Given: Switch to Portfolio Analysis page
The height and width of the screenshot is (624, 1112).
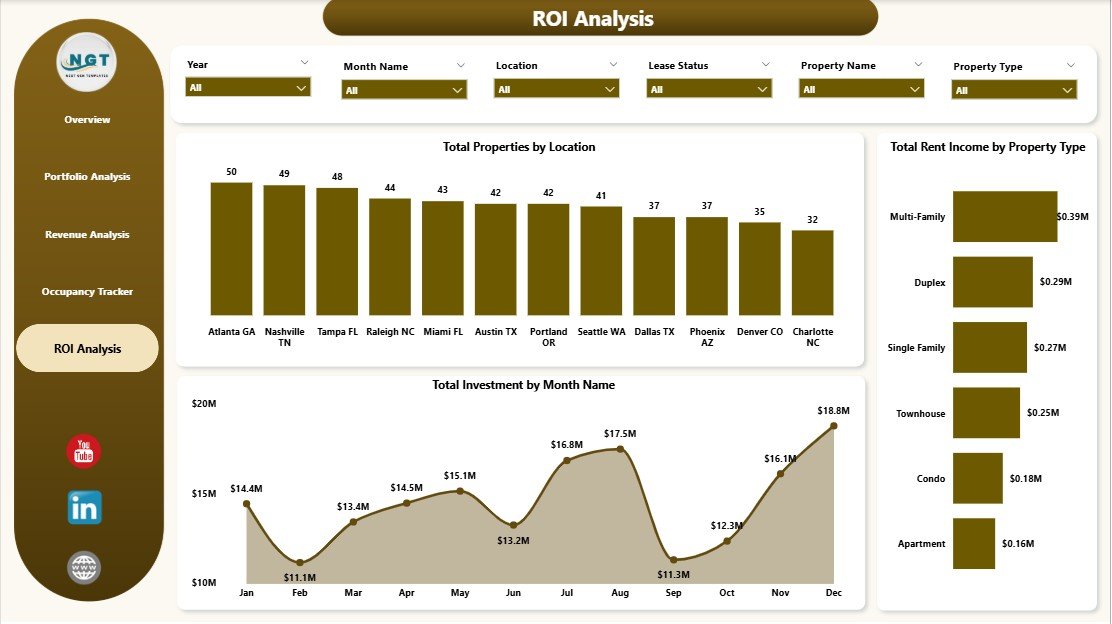Looking at the screenshot, I should (x=86, y=176).
